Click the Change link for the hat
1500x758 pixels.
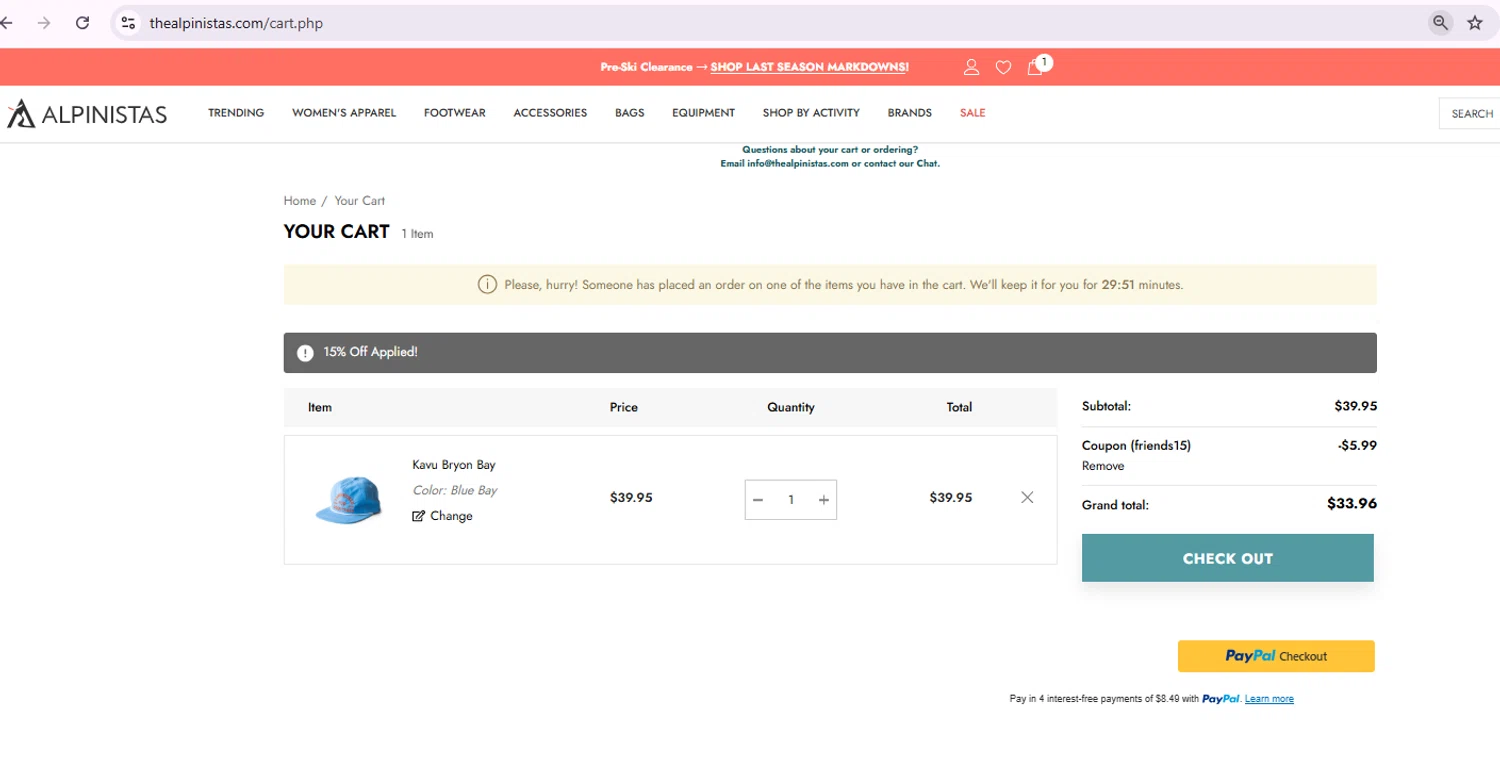(x=451, y=516)
